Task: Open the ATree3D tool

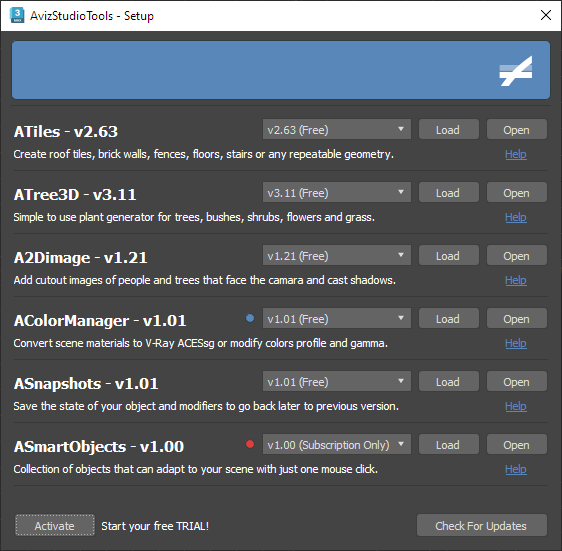Action: coord(516,193)
